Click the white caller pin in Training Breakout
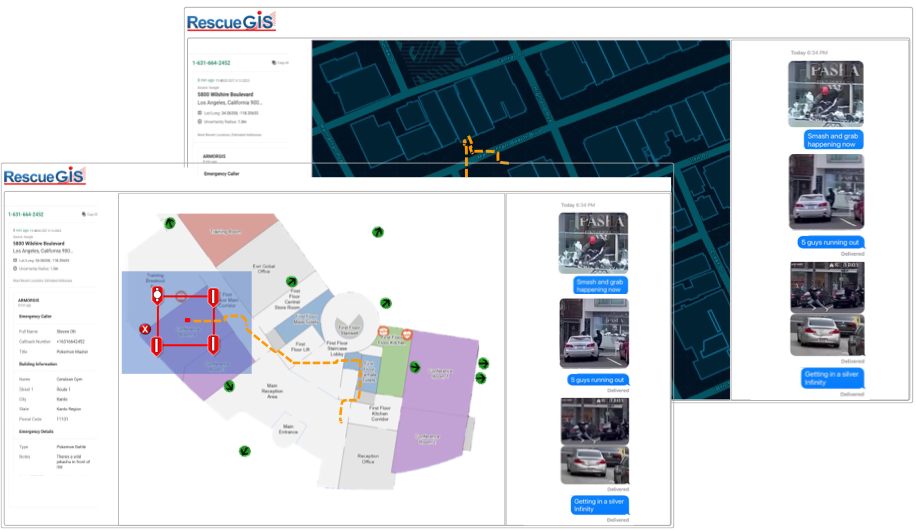 157,296
